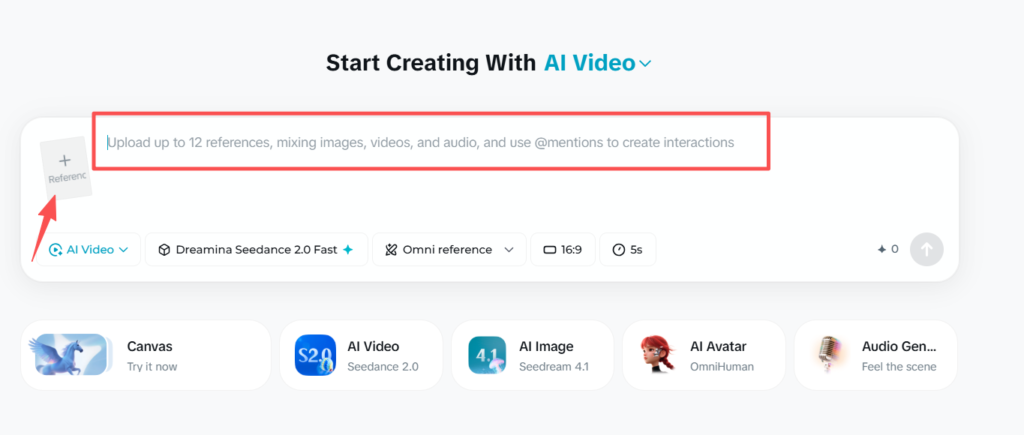Select the Seedance 2.0 label under AI Video
The height and width of the screenshot is (435, 1024).
(383, 366)
